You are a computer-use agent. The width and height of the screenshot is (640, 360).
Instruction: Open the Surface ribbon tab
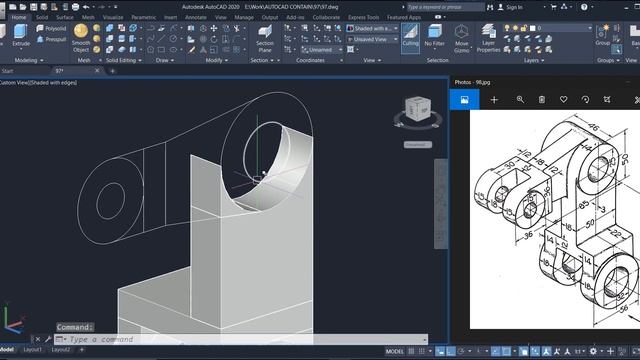[x=64, y=18]
